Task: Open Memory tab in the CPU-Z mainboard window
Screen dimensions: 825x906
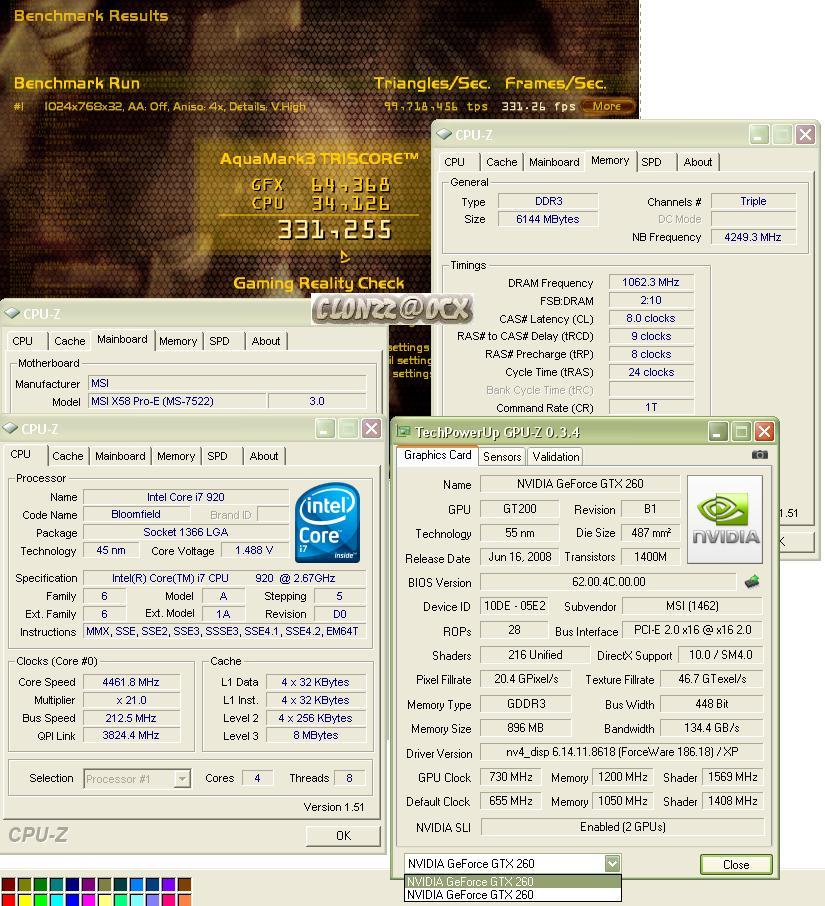Action: coord(178,341)
